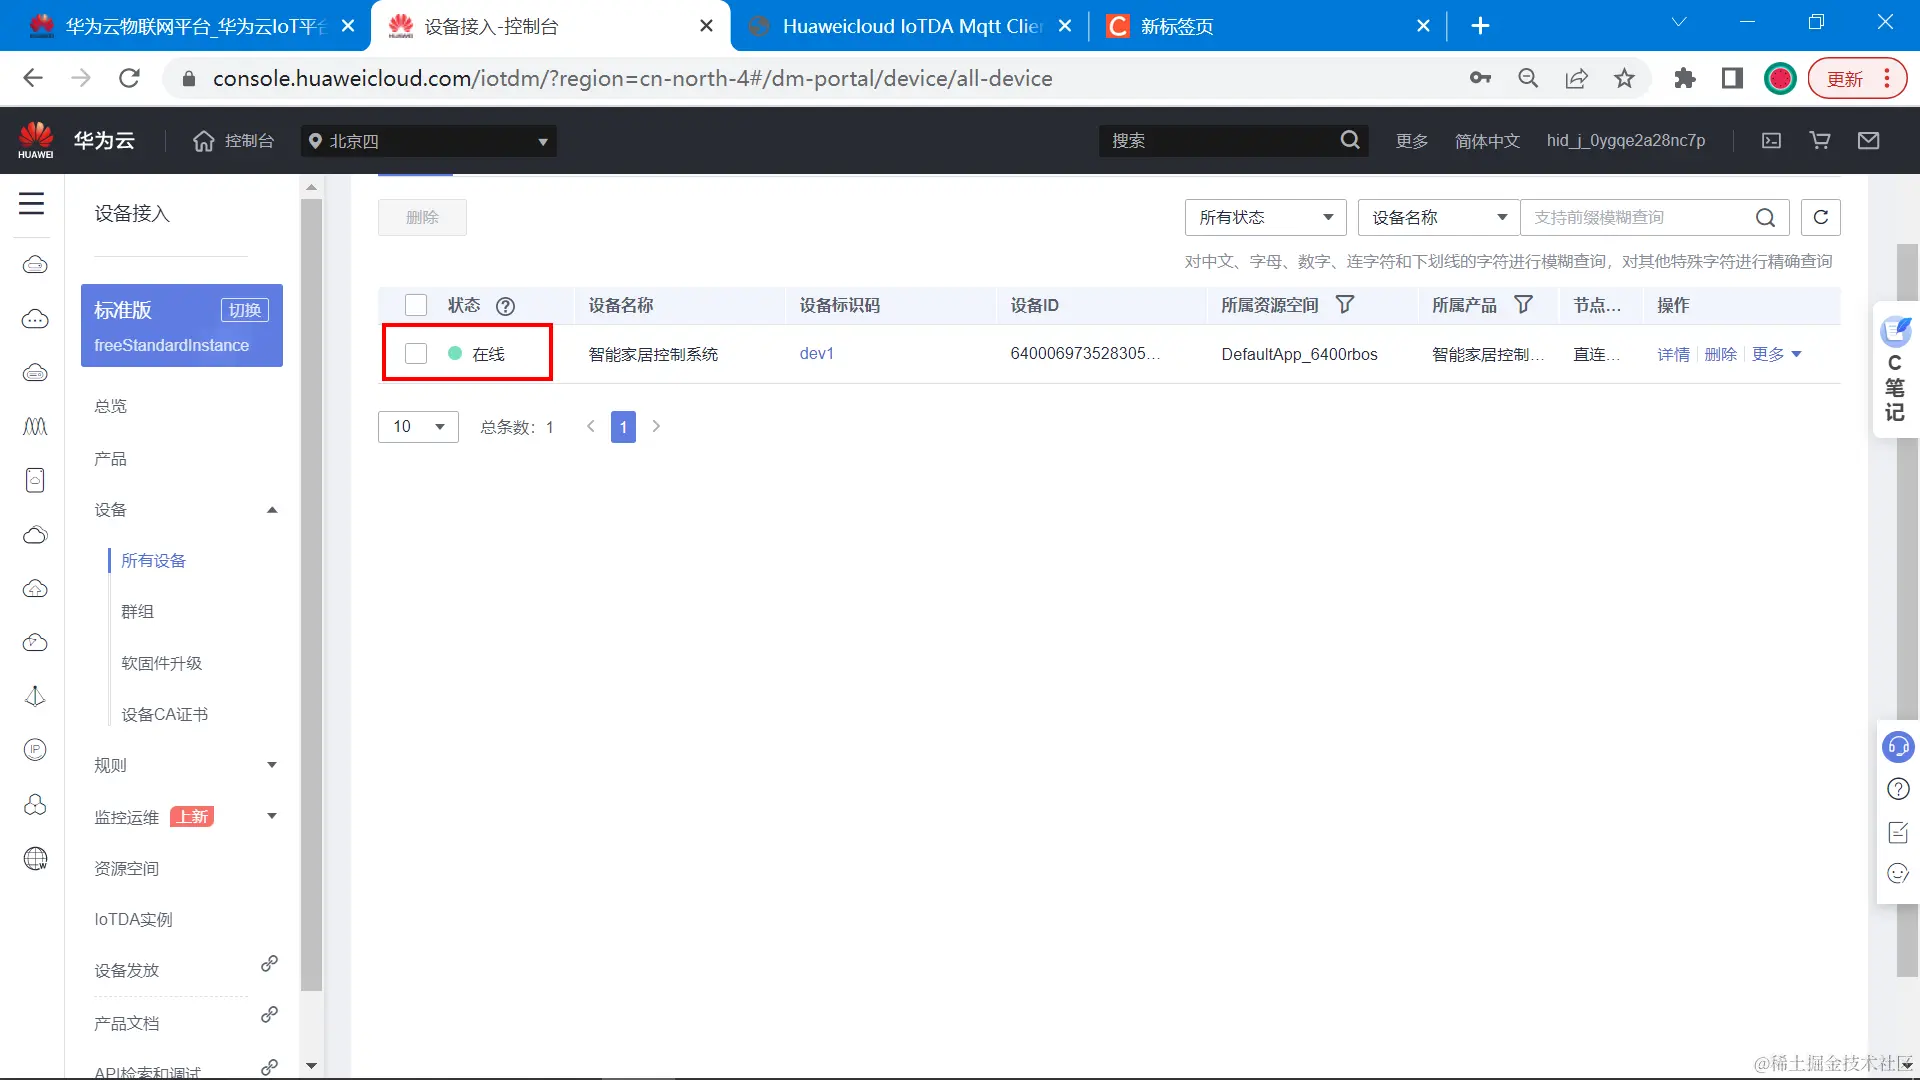Open the 北京四 region selector
This screenshot has width=1920, height=1080.
coord(428,141)
